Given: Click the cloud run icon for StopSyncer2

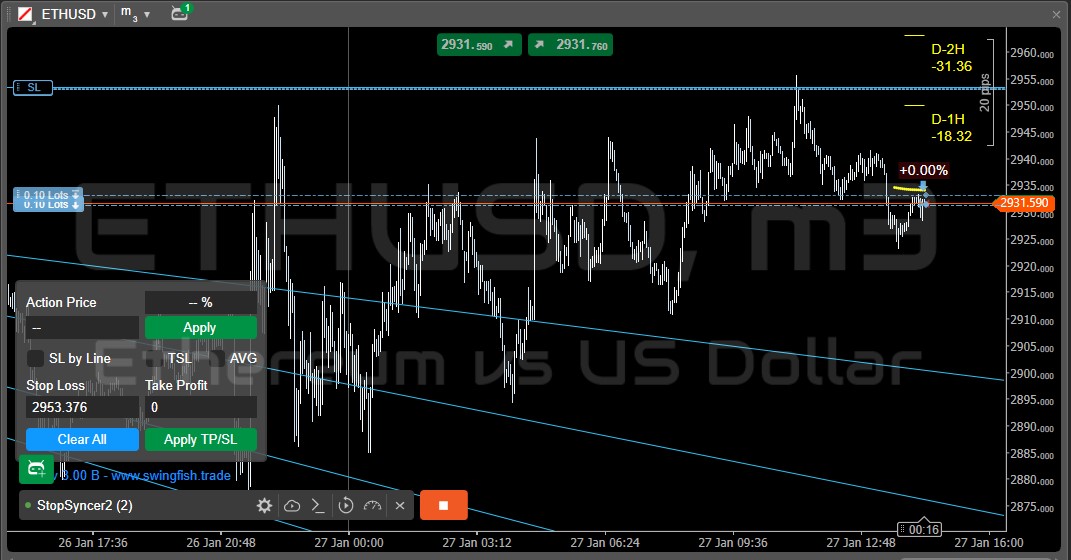Looking at the screenshot, I should click(292, 506).
